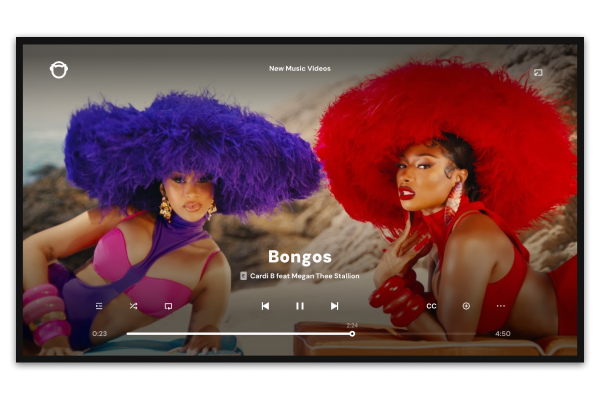Add Bongos with the circled plus icon

tap(466, 306)
